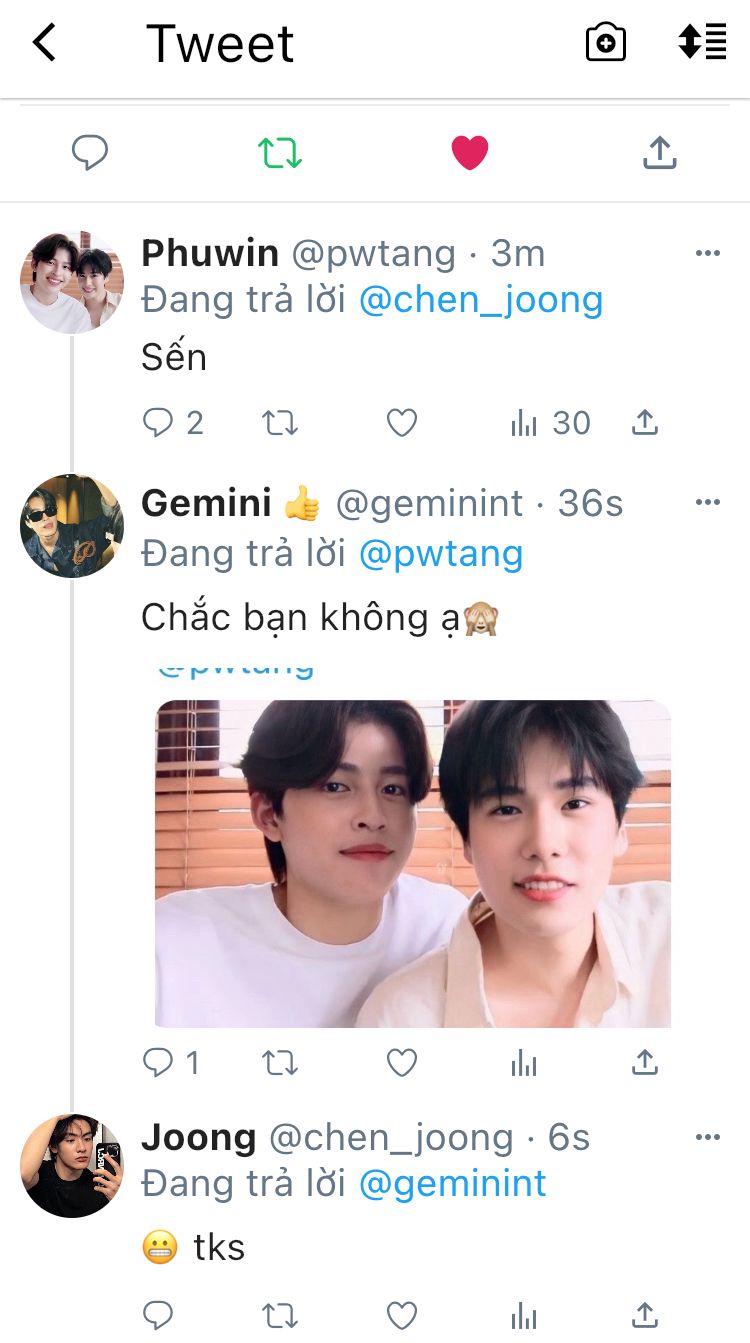Open the @chen_joong mention link
This screenshot has height=1343, width=750.
pos(481,300)
